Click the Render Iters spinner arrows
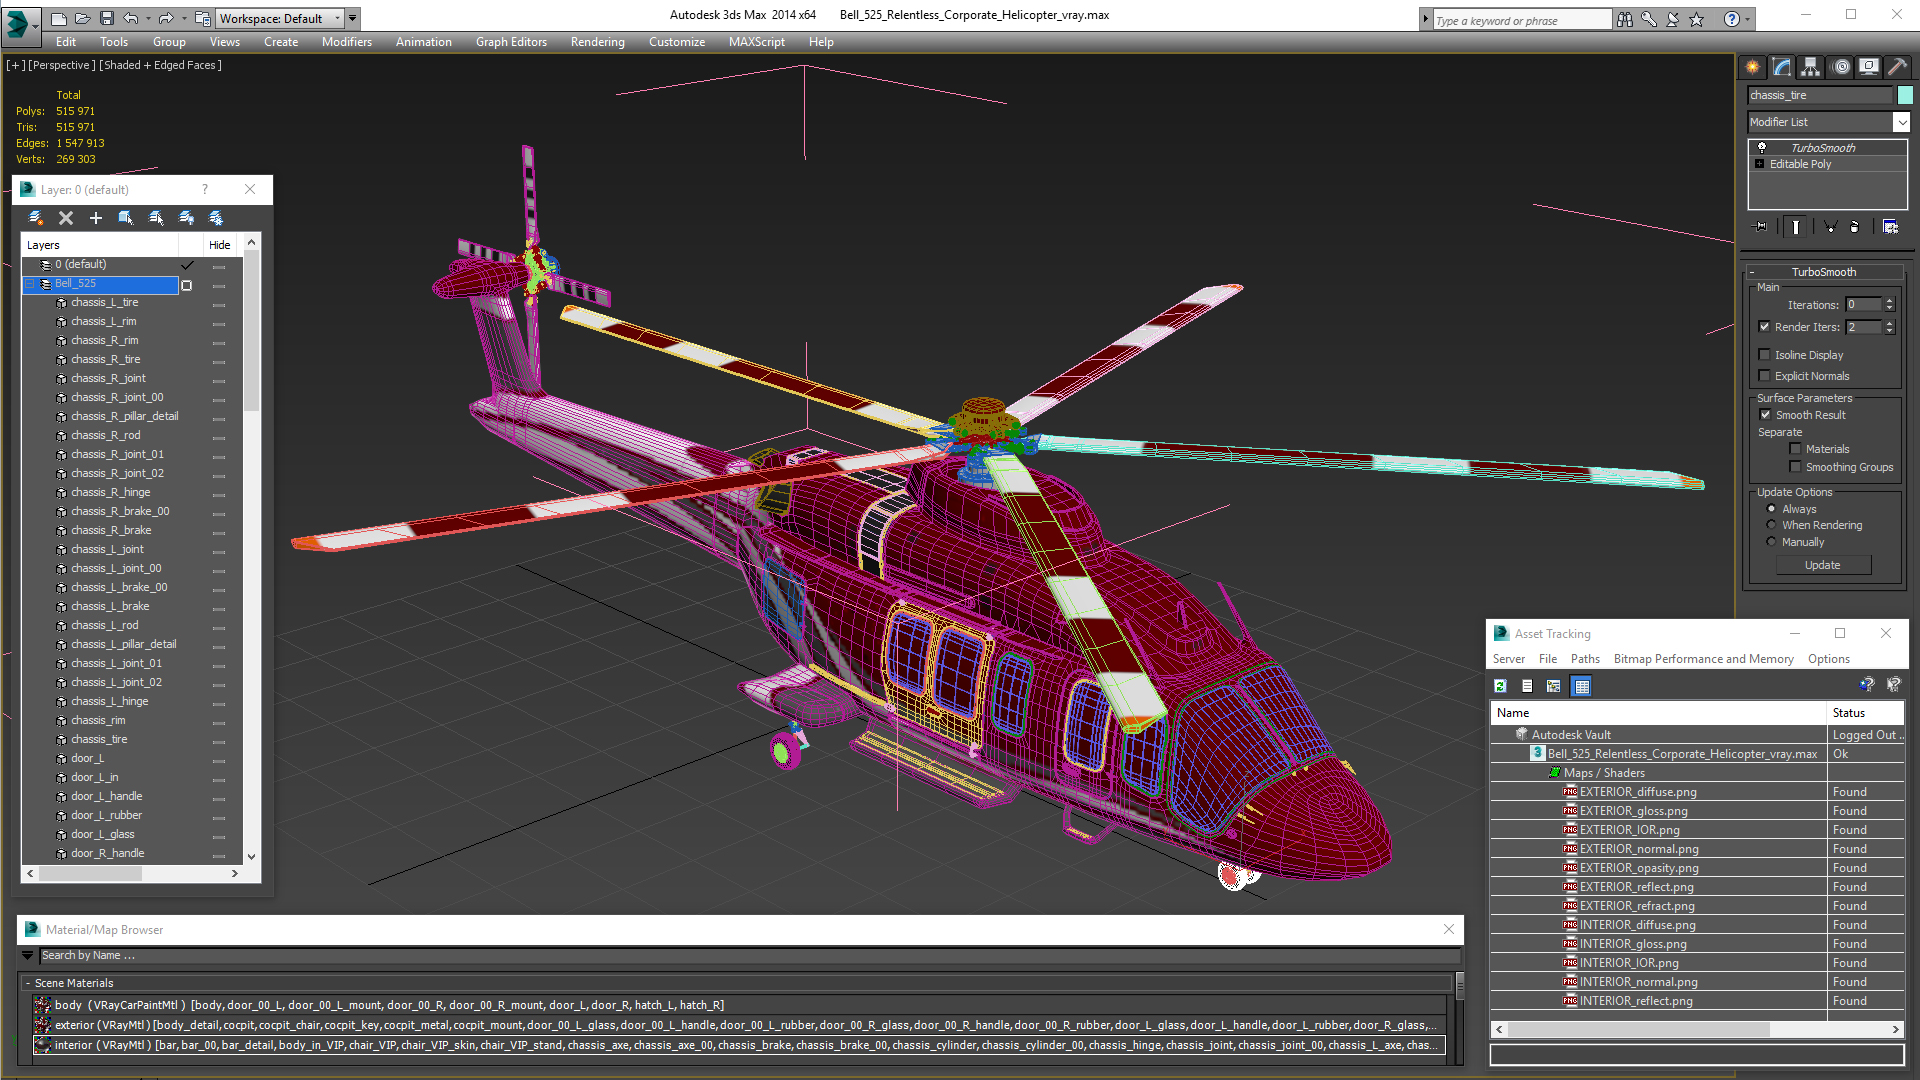This screenshot has width=1920, height=1080. click(1889, 327)
